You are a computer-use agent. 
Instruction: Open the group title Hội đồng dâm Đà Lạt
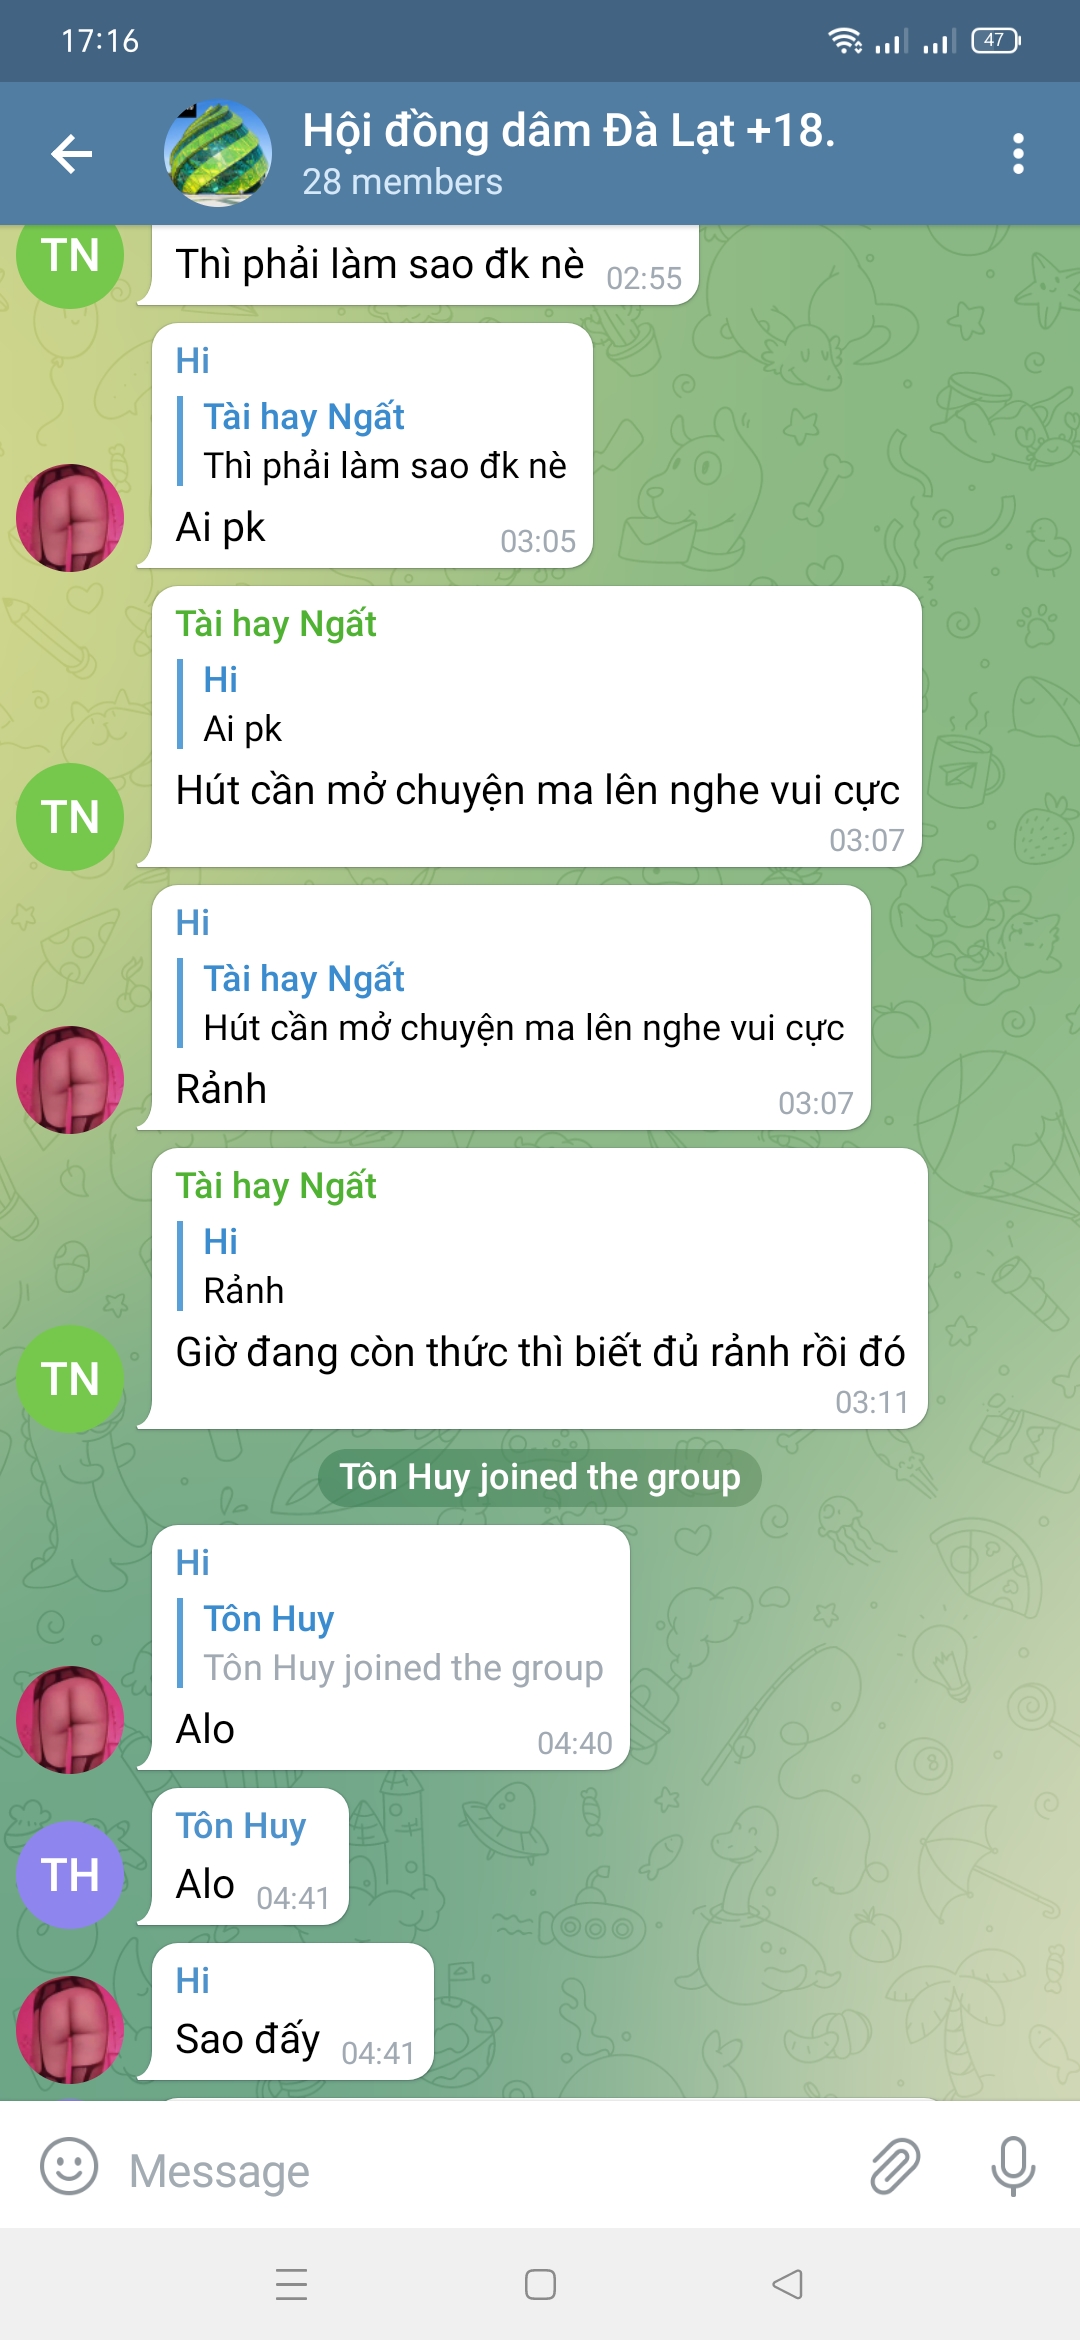(568, 130)
